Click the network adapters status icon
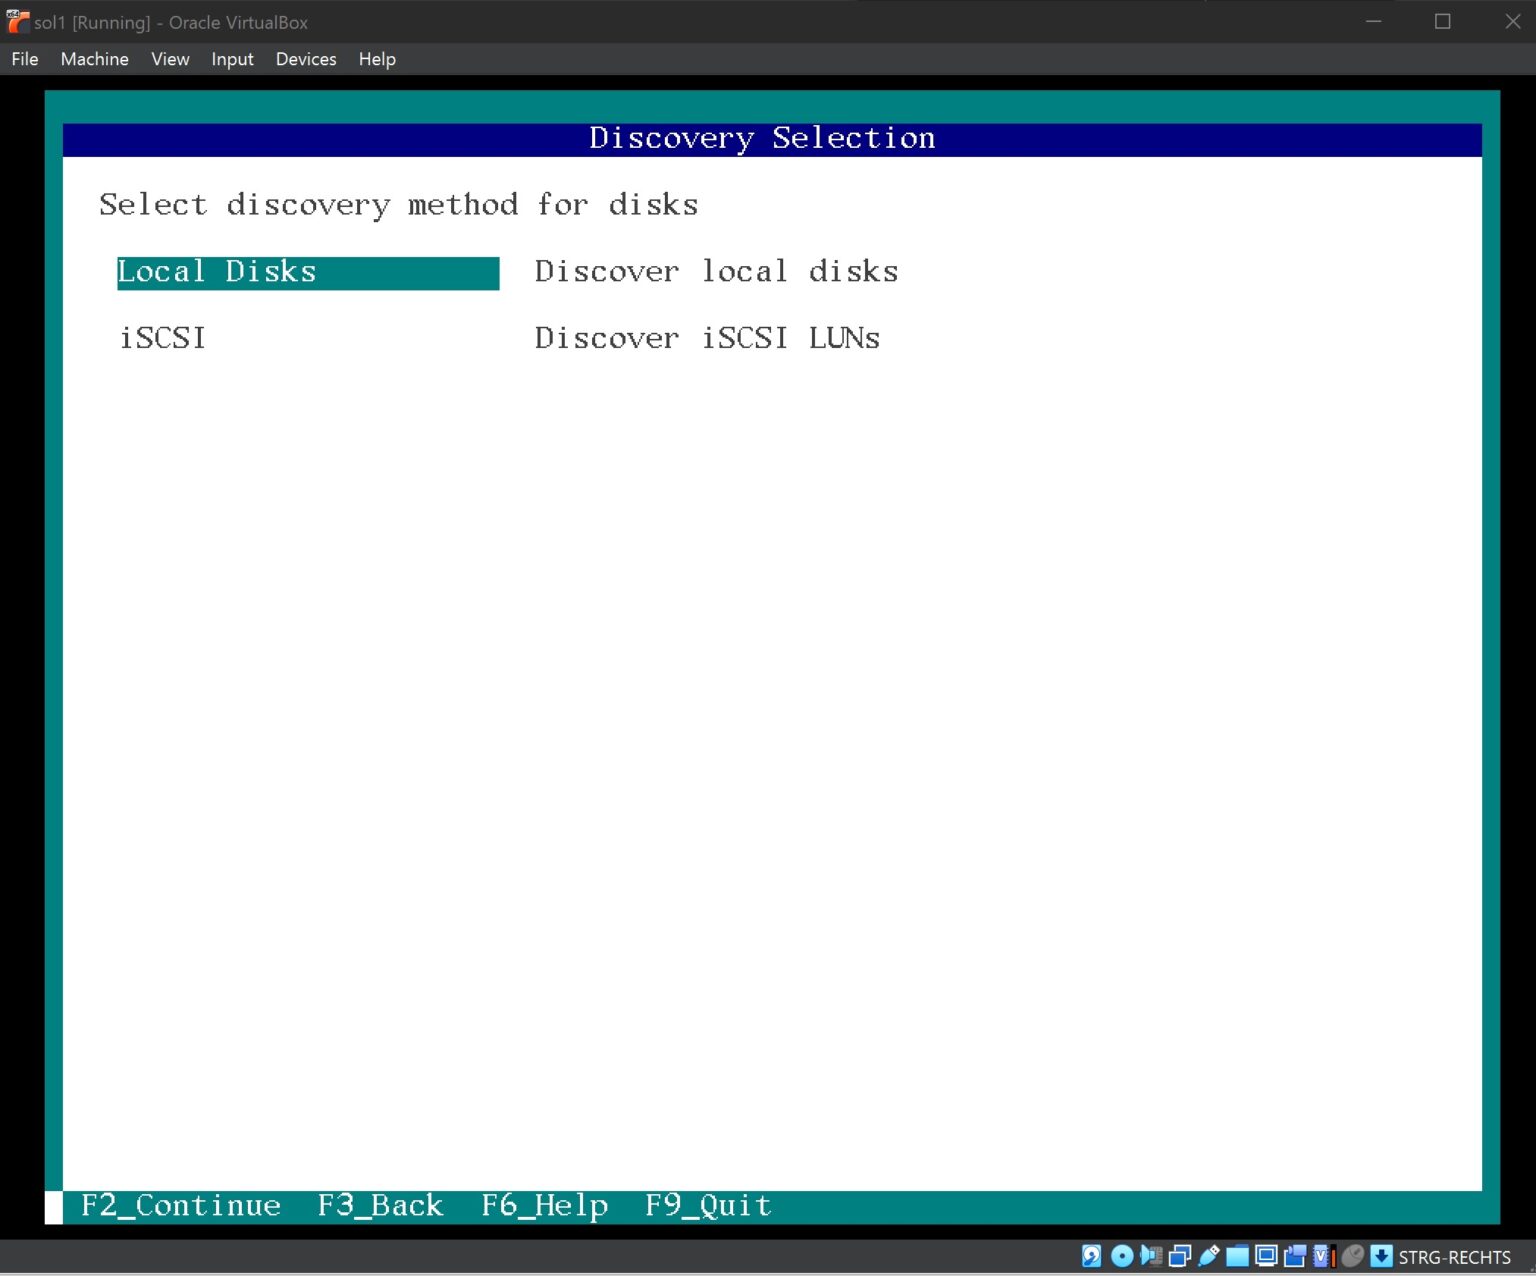1536x1276 pixels. point(1180,1256)
